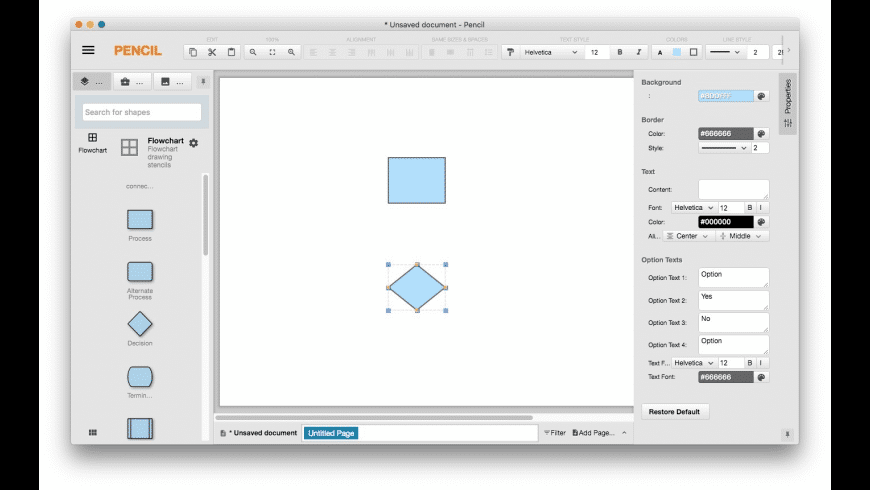Click the Add Page button
Image resolution: width=870 pixels, height=490 pixels.
click(593, 433)
